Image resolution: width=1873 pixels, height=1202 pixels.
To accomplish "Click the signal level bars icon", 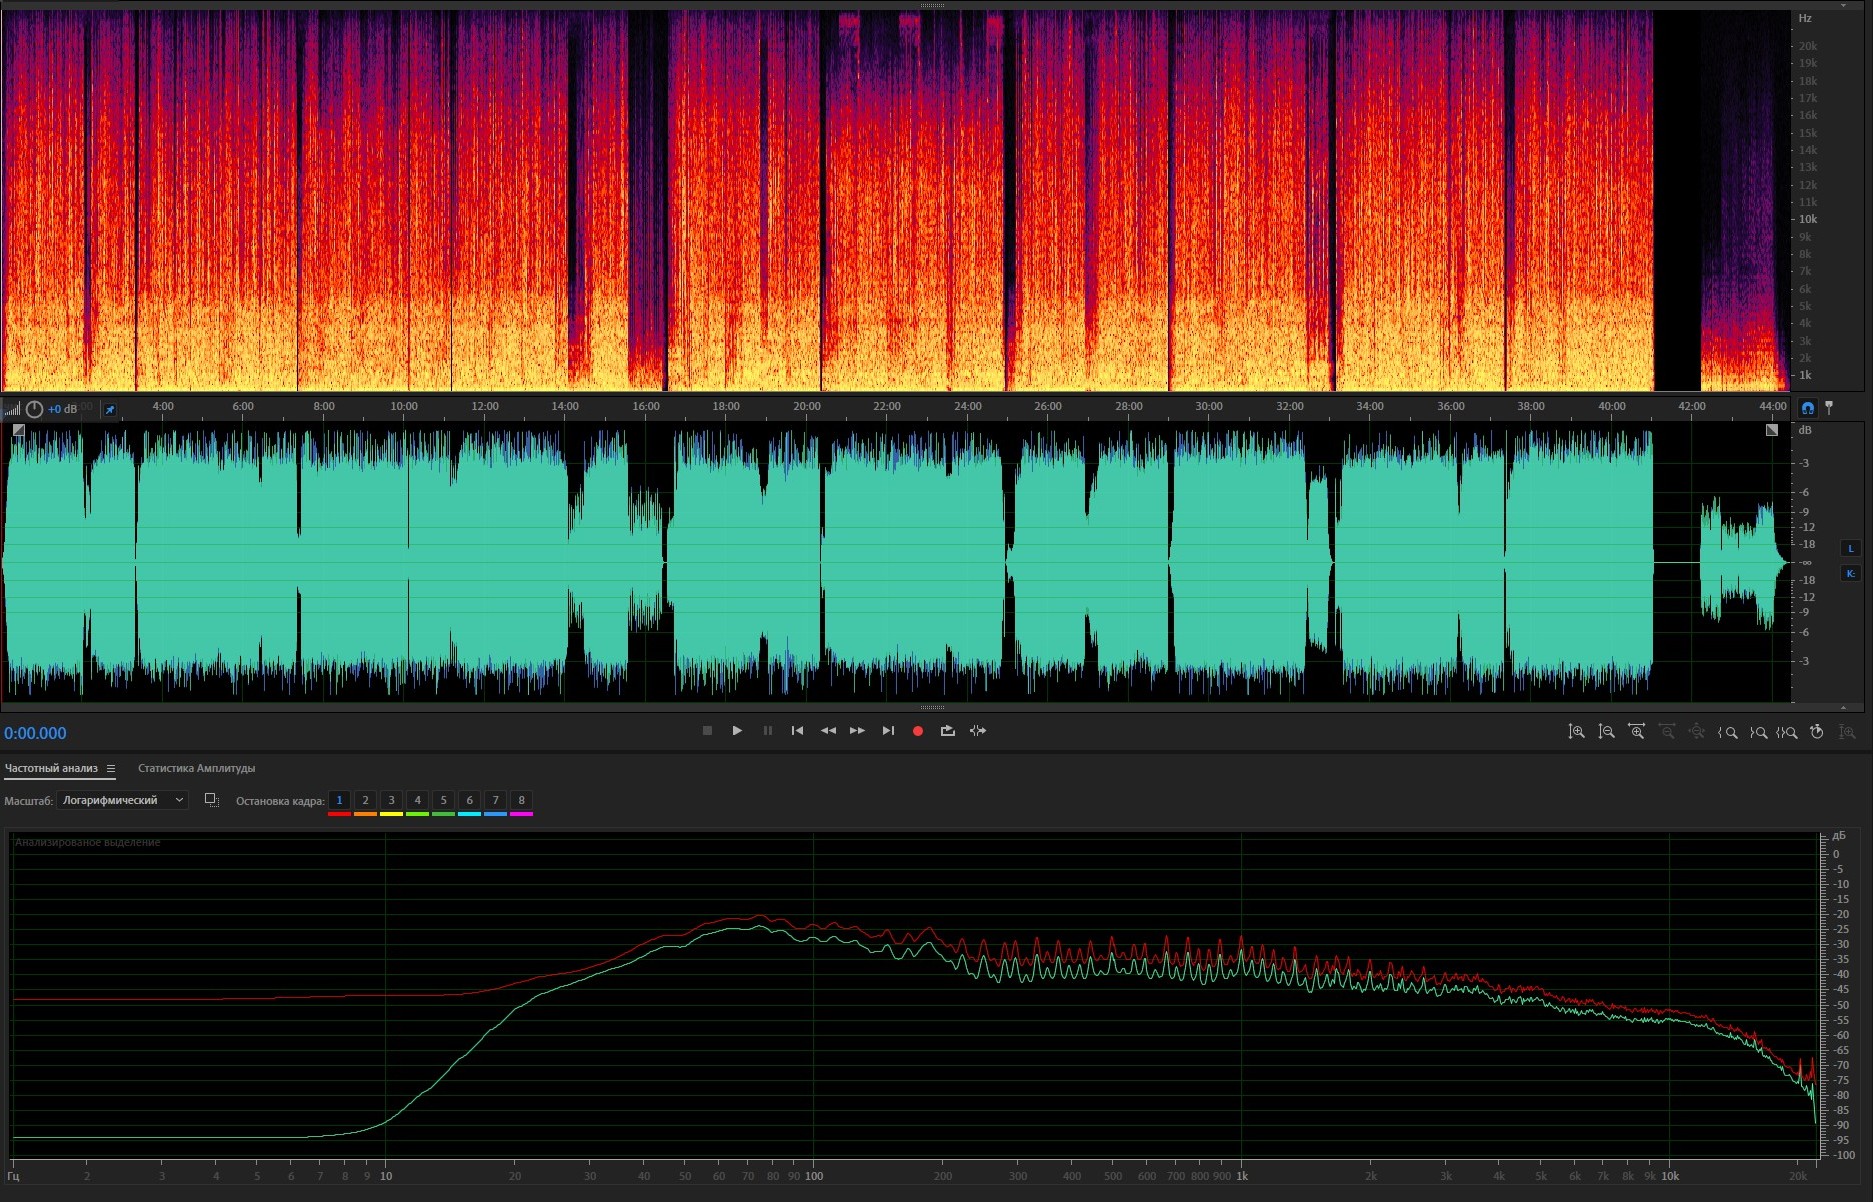I will coord(12,409).
